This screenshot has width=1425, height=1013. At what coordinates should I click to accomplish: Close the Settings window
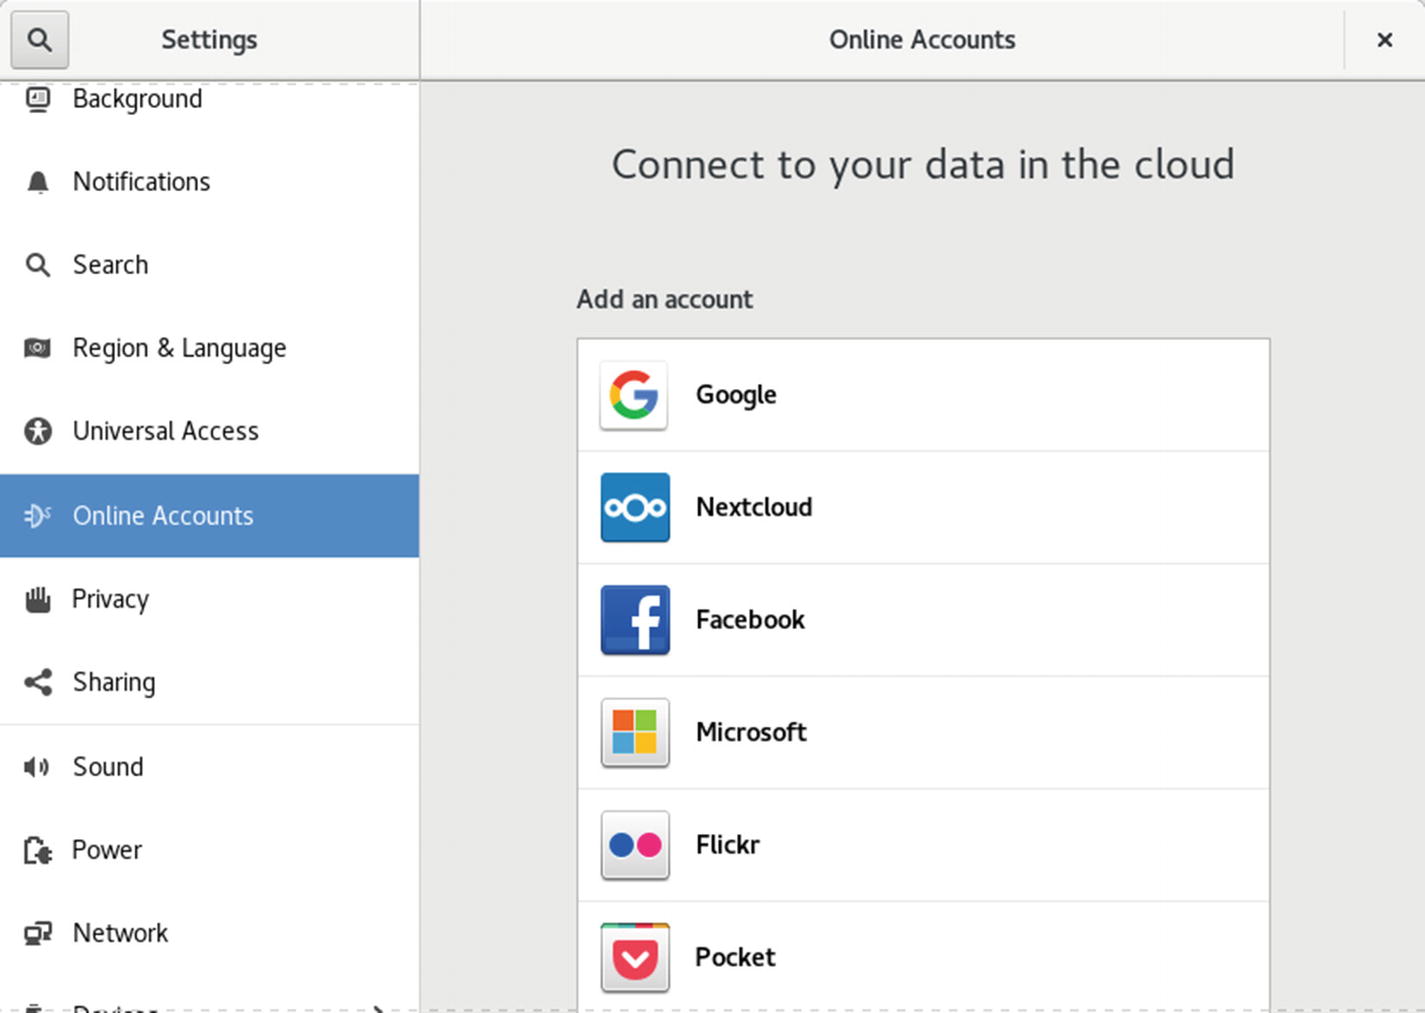(1385, 40)
